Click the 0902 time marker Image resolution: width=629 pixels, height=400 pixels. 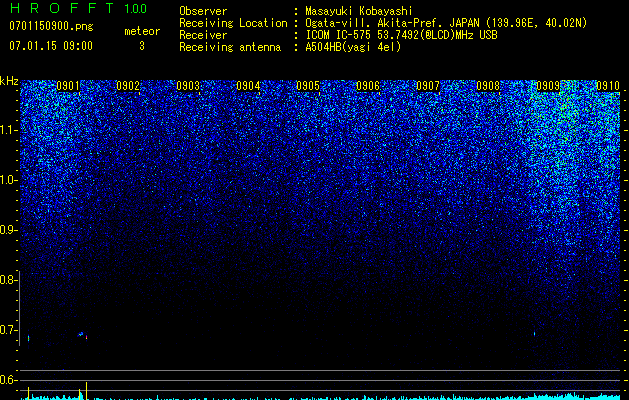tap(128, 86)
